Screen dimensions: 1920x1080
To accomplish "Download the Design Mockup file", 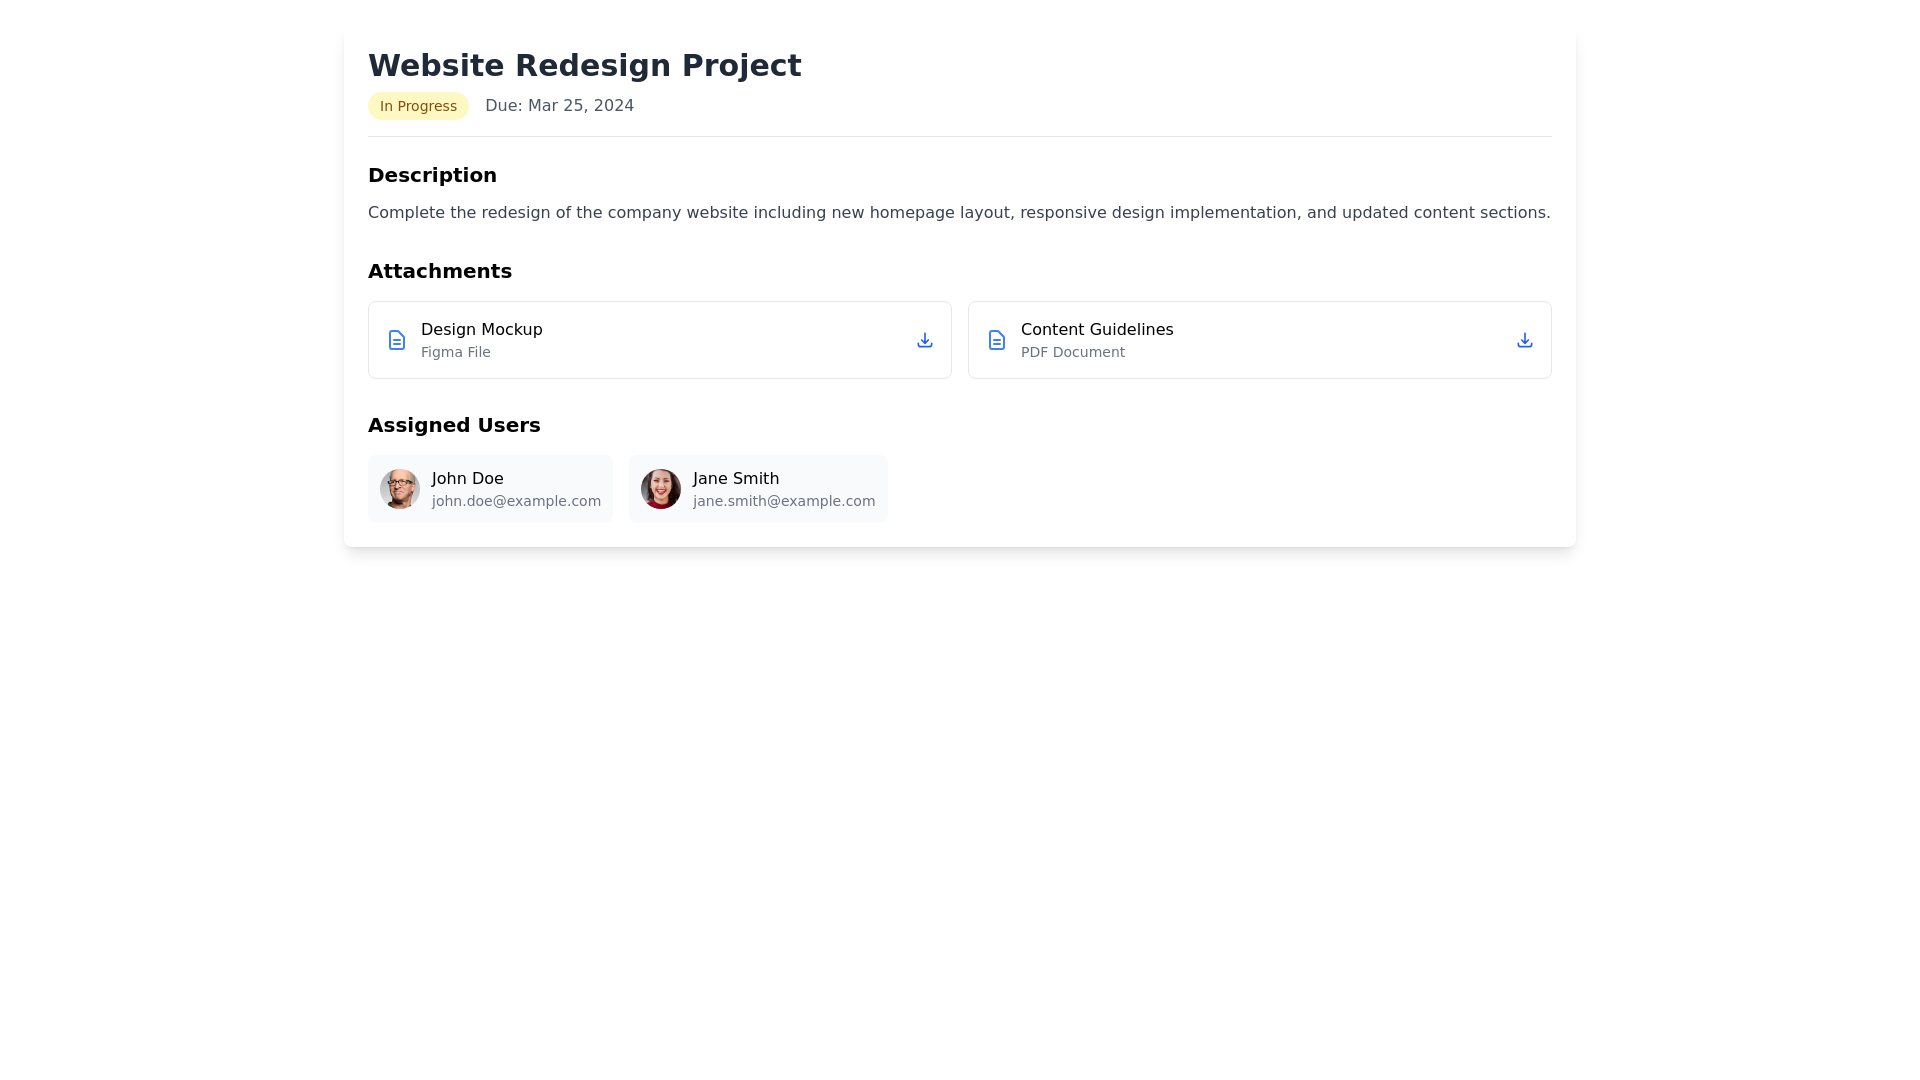I will (924, 340).
